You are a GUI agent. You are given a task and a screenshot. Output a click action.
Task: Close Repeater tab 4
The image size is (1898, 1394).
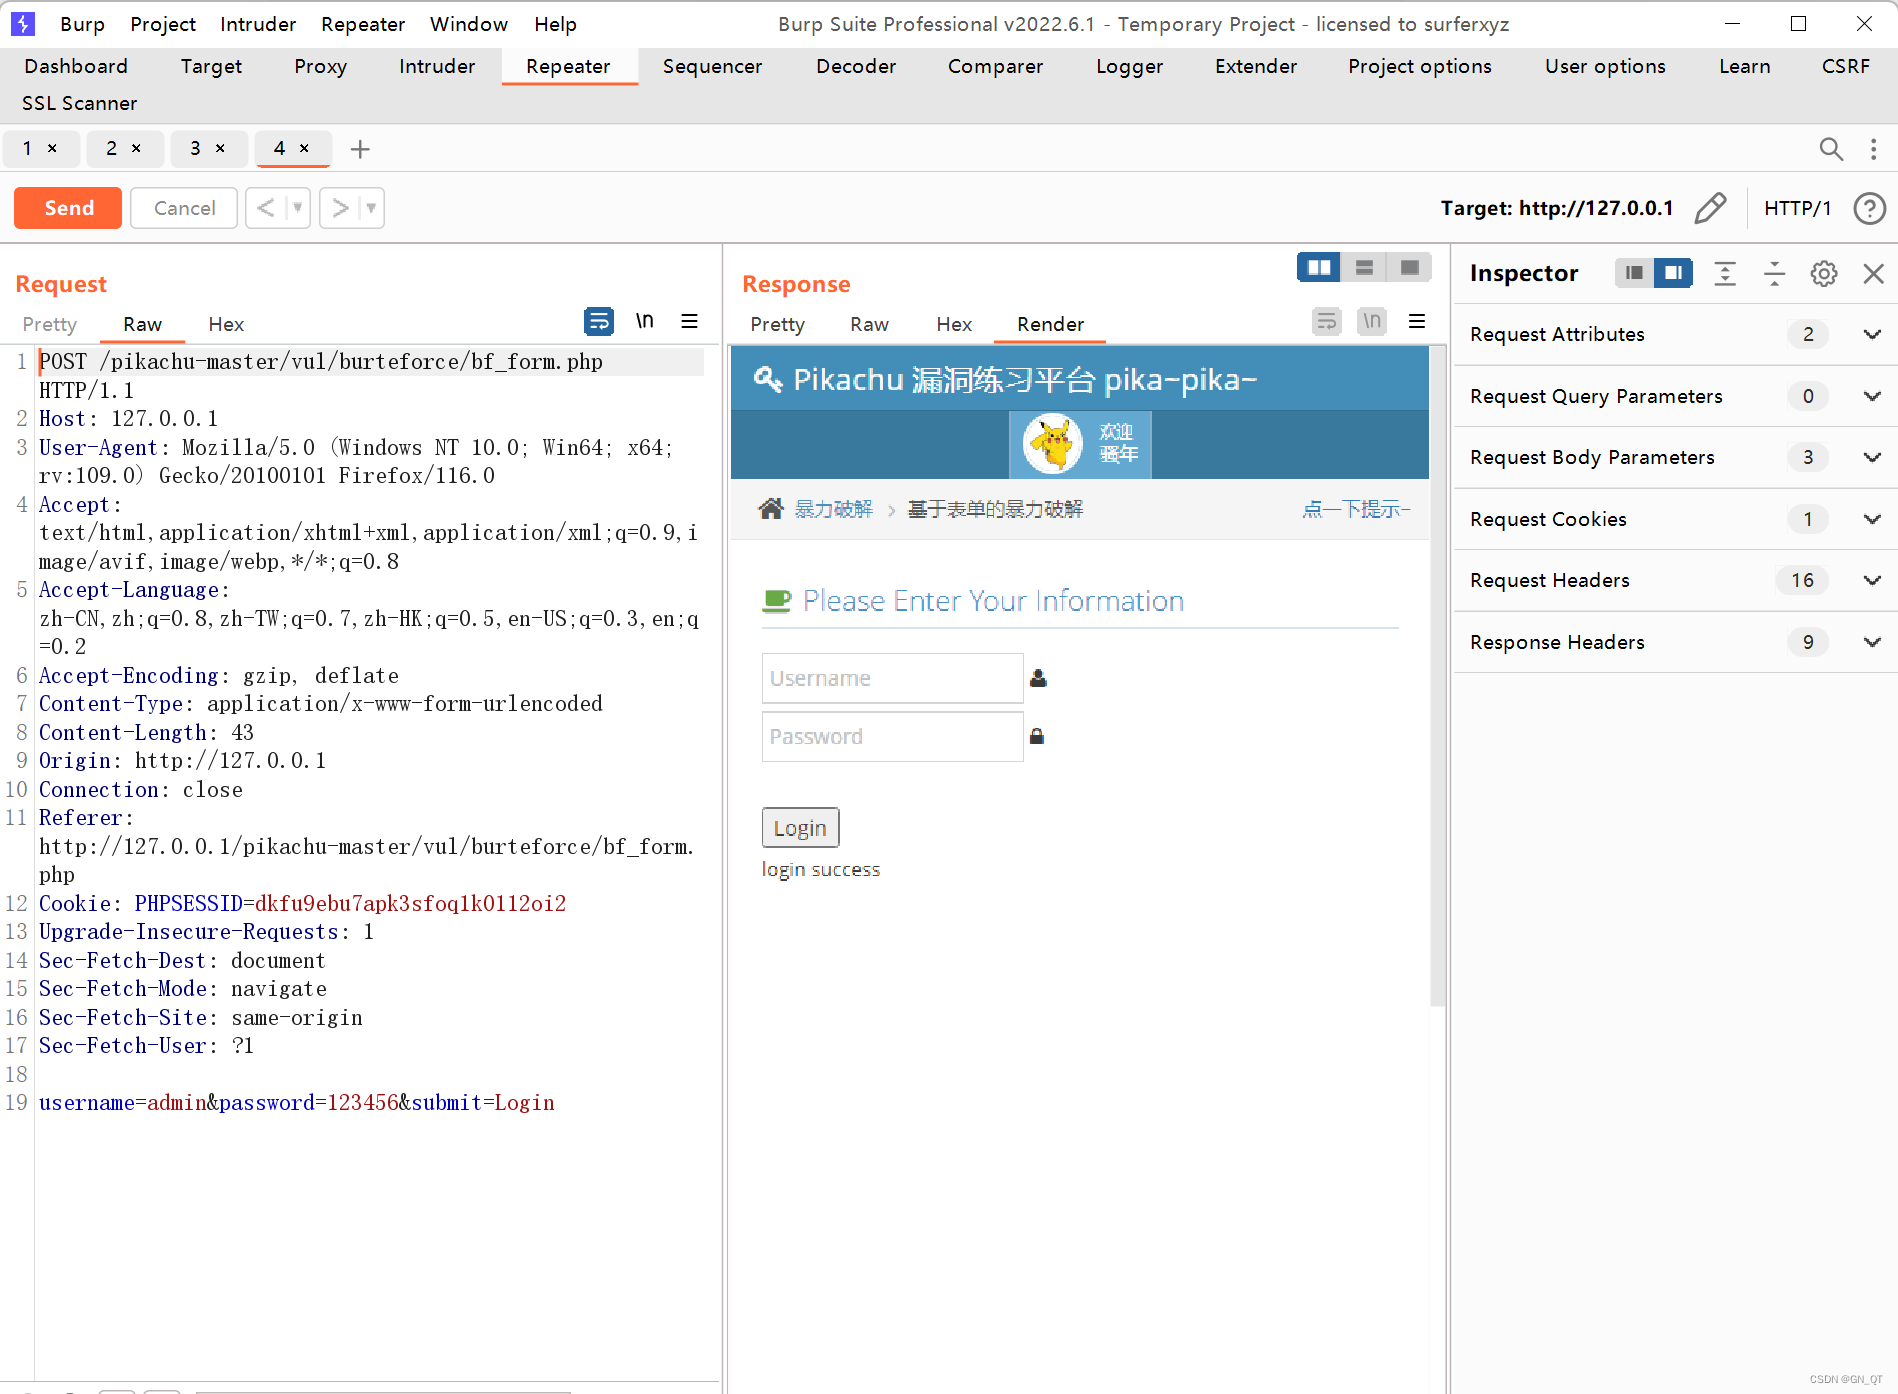[x=304, y=148]
